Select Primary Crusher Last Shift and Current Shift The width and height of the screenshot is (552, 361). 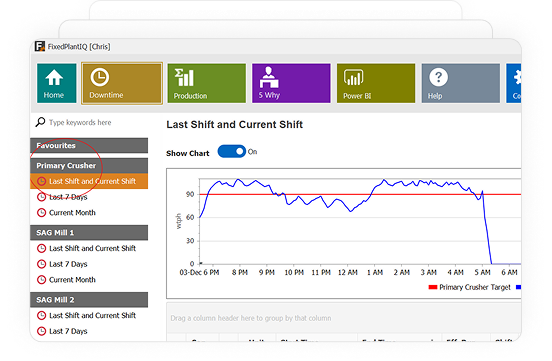click(89, 181)
